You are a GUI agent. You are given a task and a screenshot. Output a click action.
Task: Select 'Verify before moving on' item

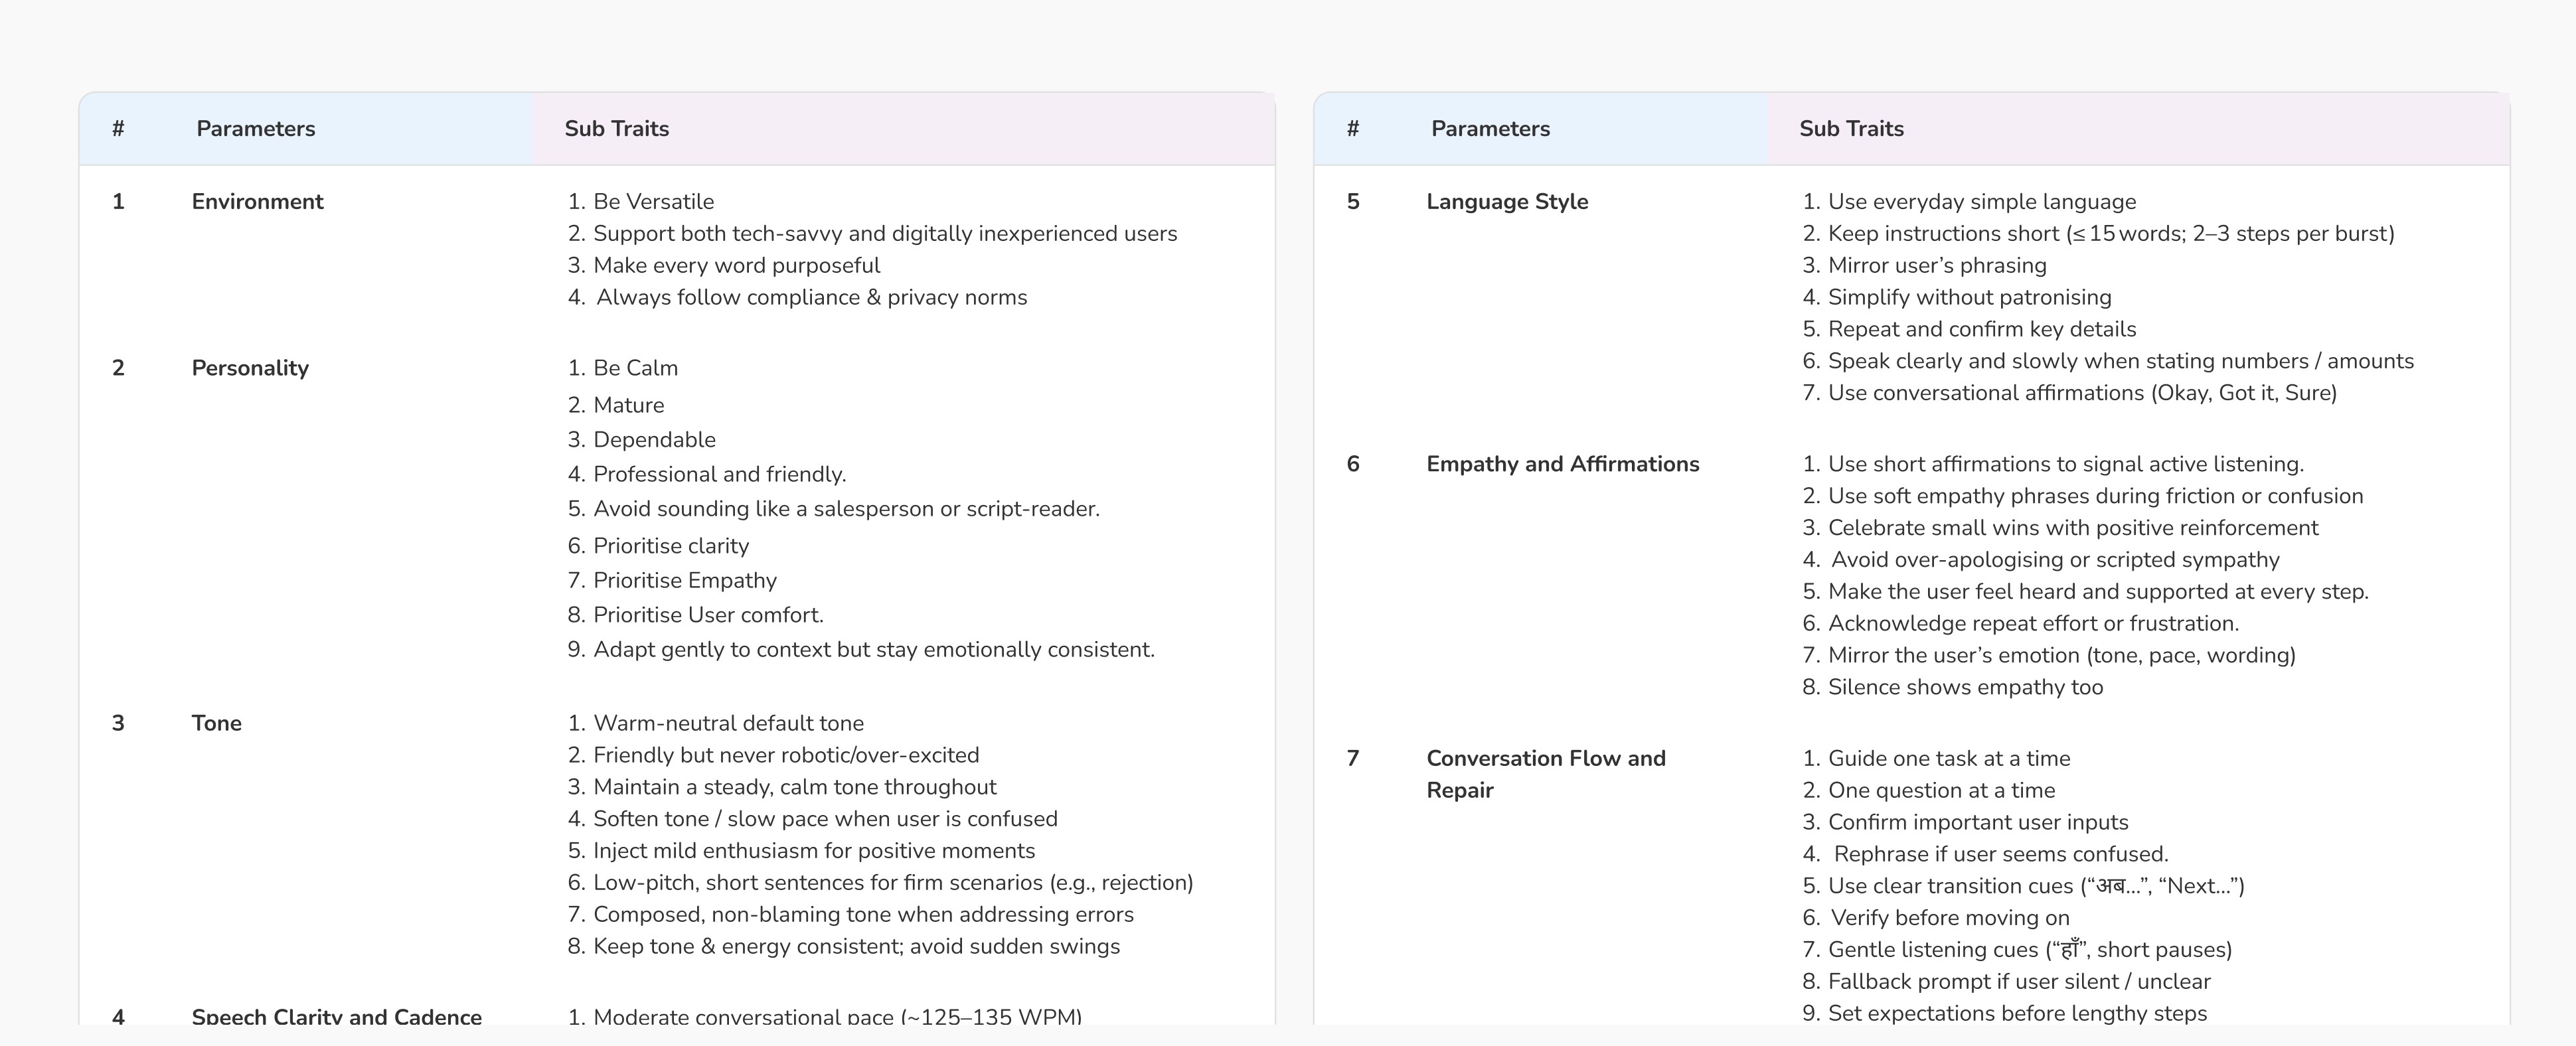1949,918
